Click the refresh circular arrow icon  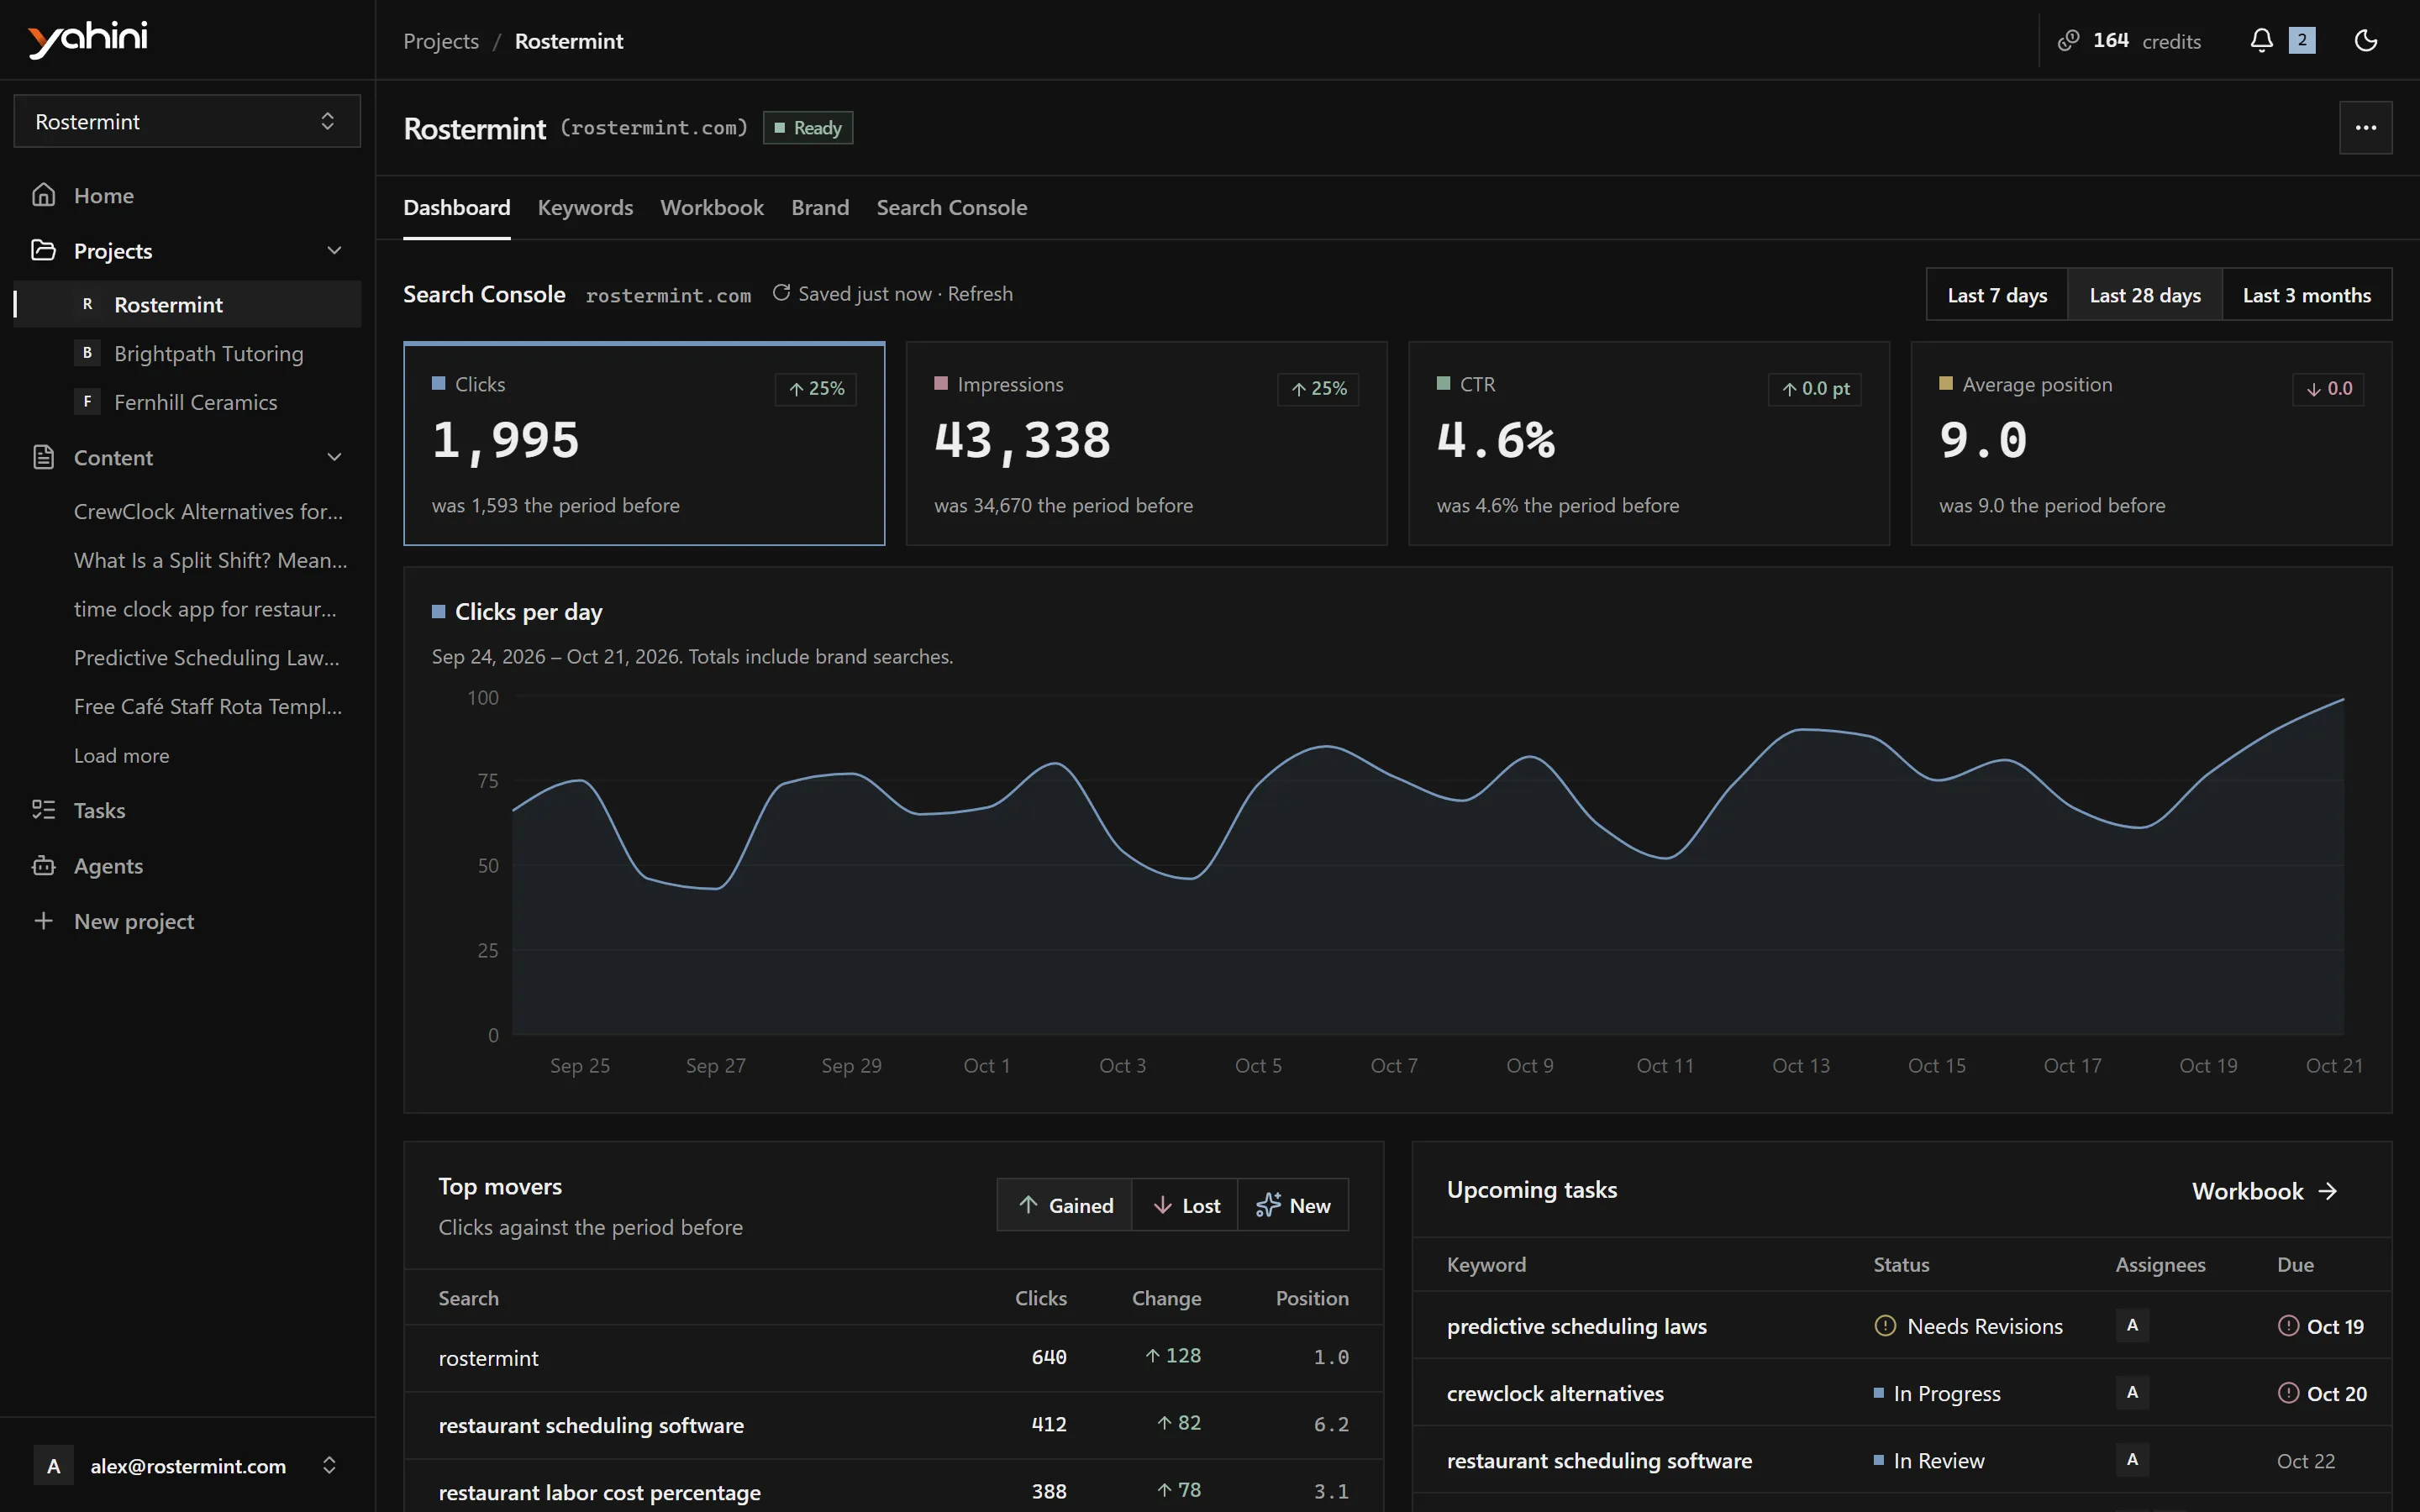(x=781, y=293)
